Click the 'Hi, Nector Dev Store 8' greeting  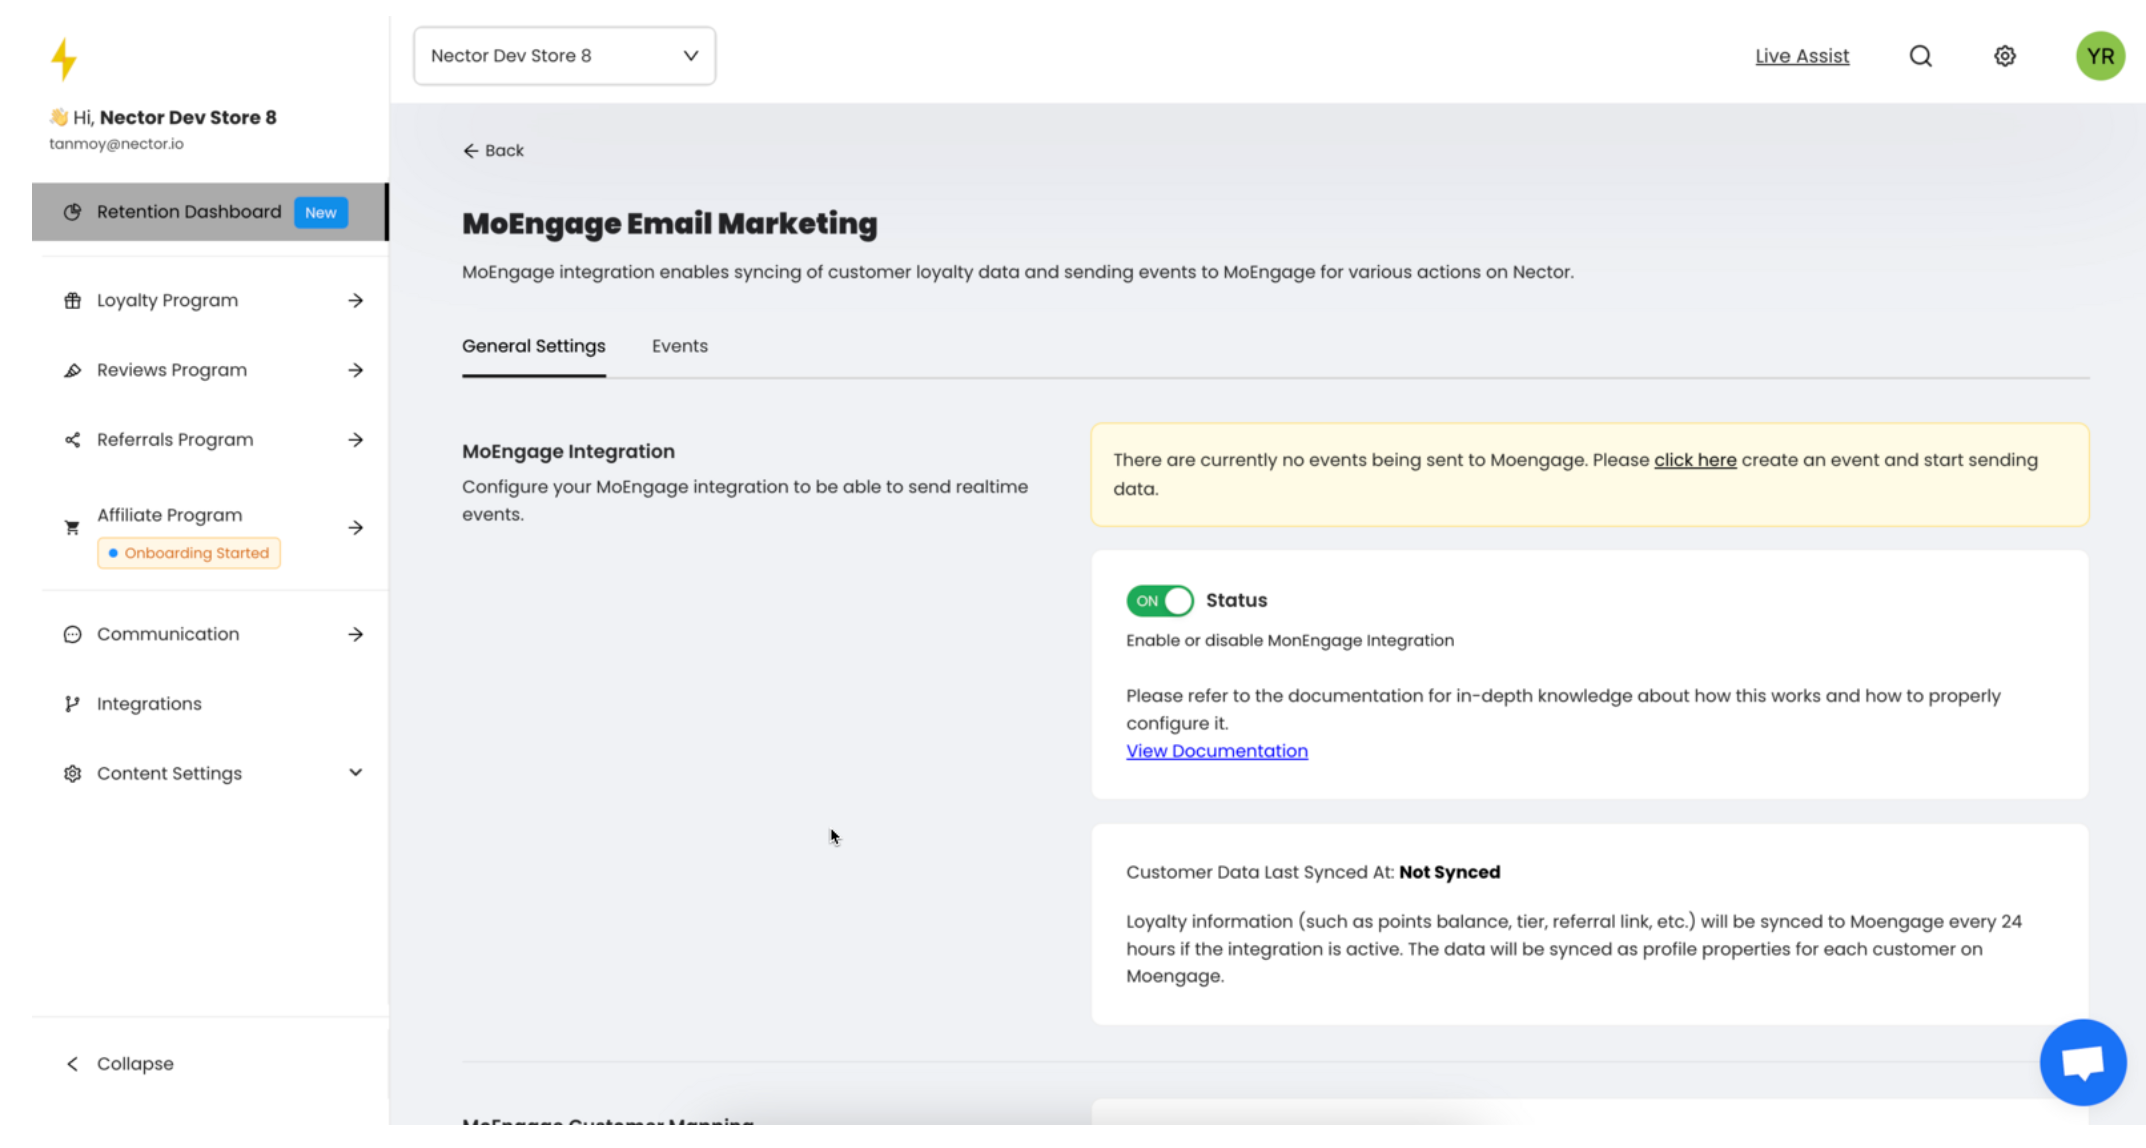coord(163,117)
